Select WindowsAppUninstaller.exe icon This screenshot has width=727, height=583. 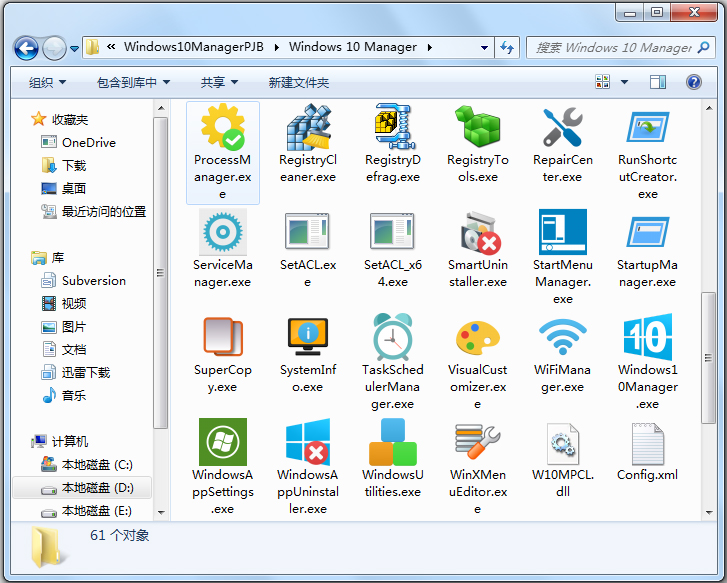[x=308, y=442]
